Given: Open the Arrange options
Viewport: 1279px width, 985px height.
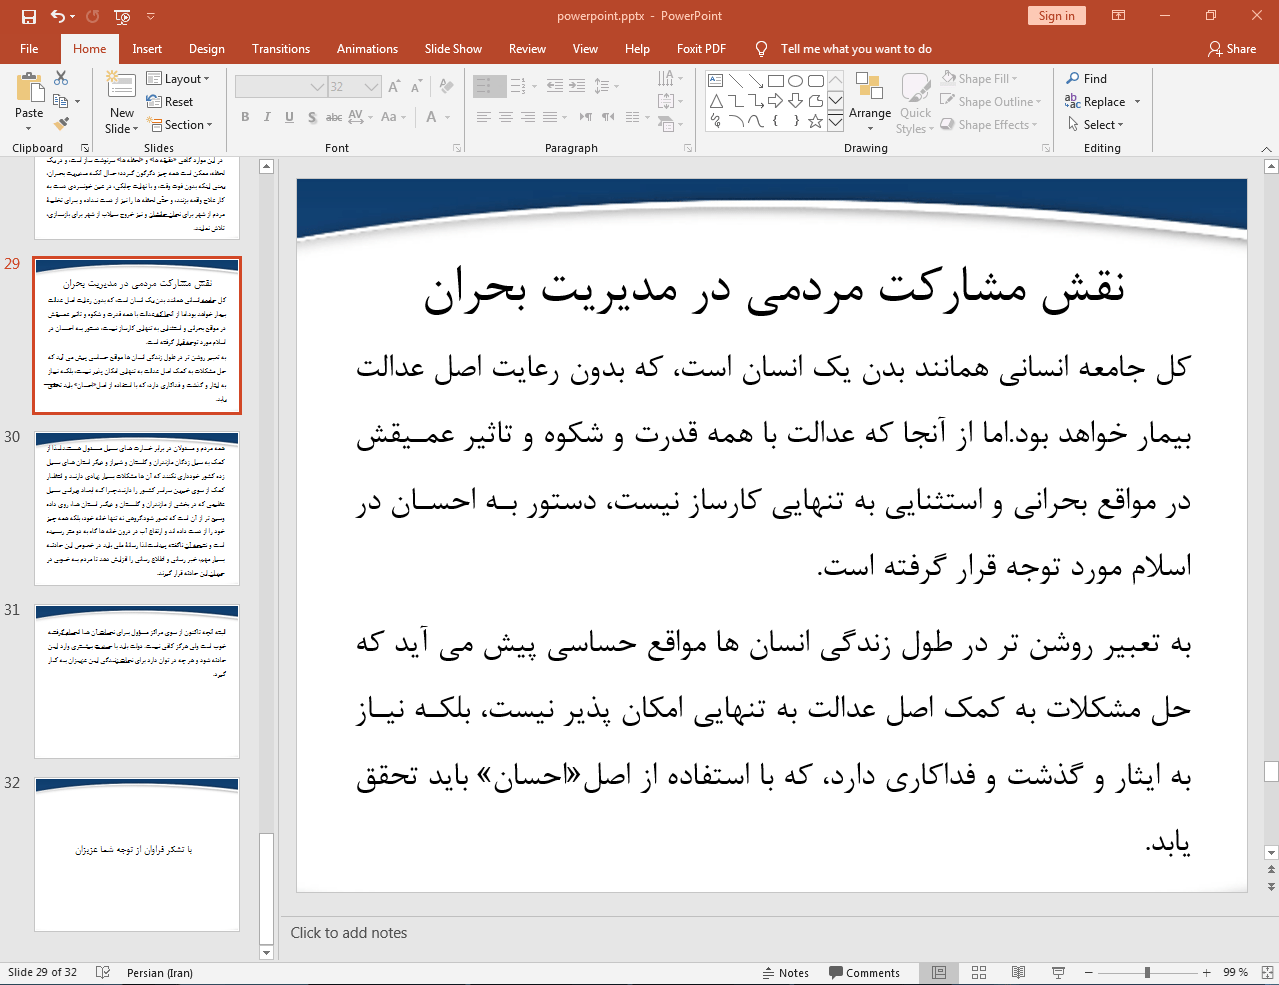Looking at the screenshot, I should pos(870,101).
